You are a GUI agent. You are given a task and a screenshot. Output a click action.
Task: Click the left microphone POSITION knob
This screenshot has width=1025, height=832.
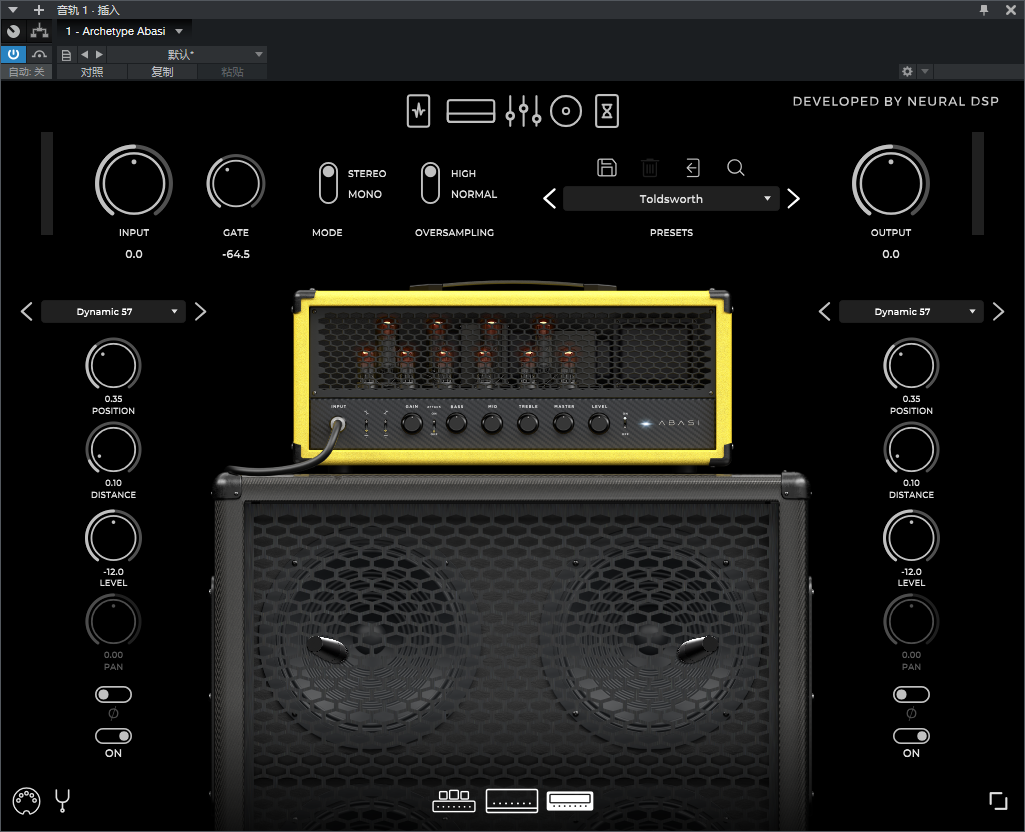[113, 365]
